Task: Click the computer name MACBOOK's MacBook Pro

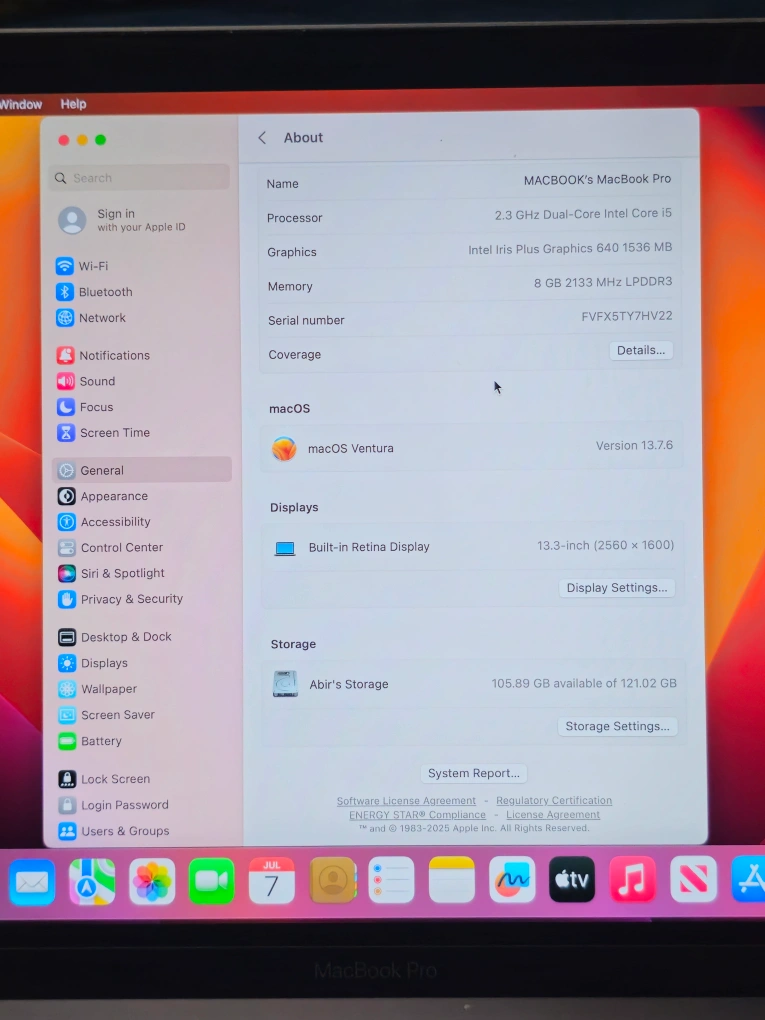Action: coord(597,180)
